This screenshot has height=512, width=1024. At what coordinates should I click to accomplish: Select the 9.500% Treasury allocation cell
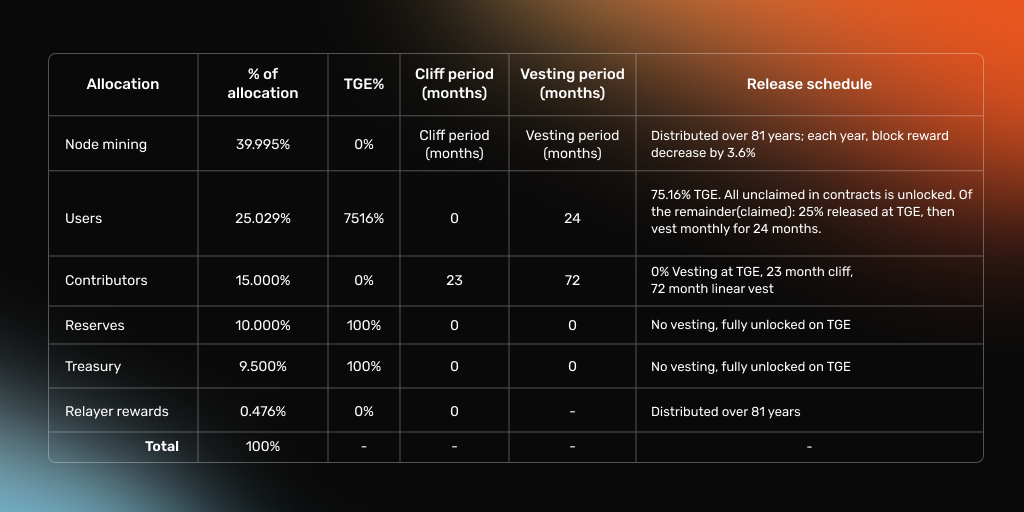click(262, 366)
